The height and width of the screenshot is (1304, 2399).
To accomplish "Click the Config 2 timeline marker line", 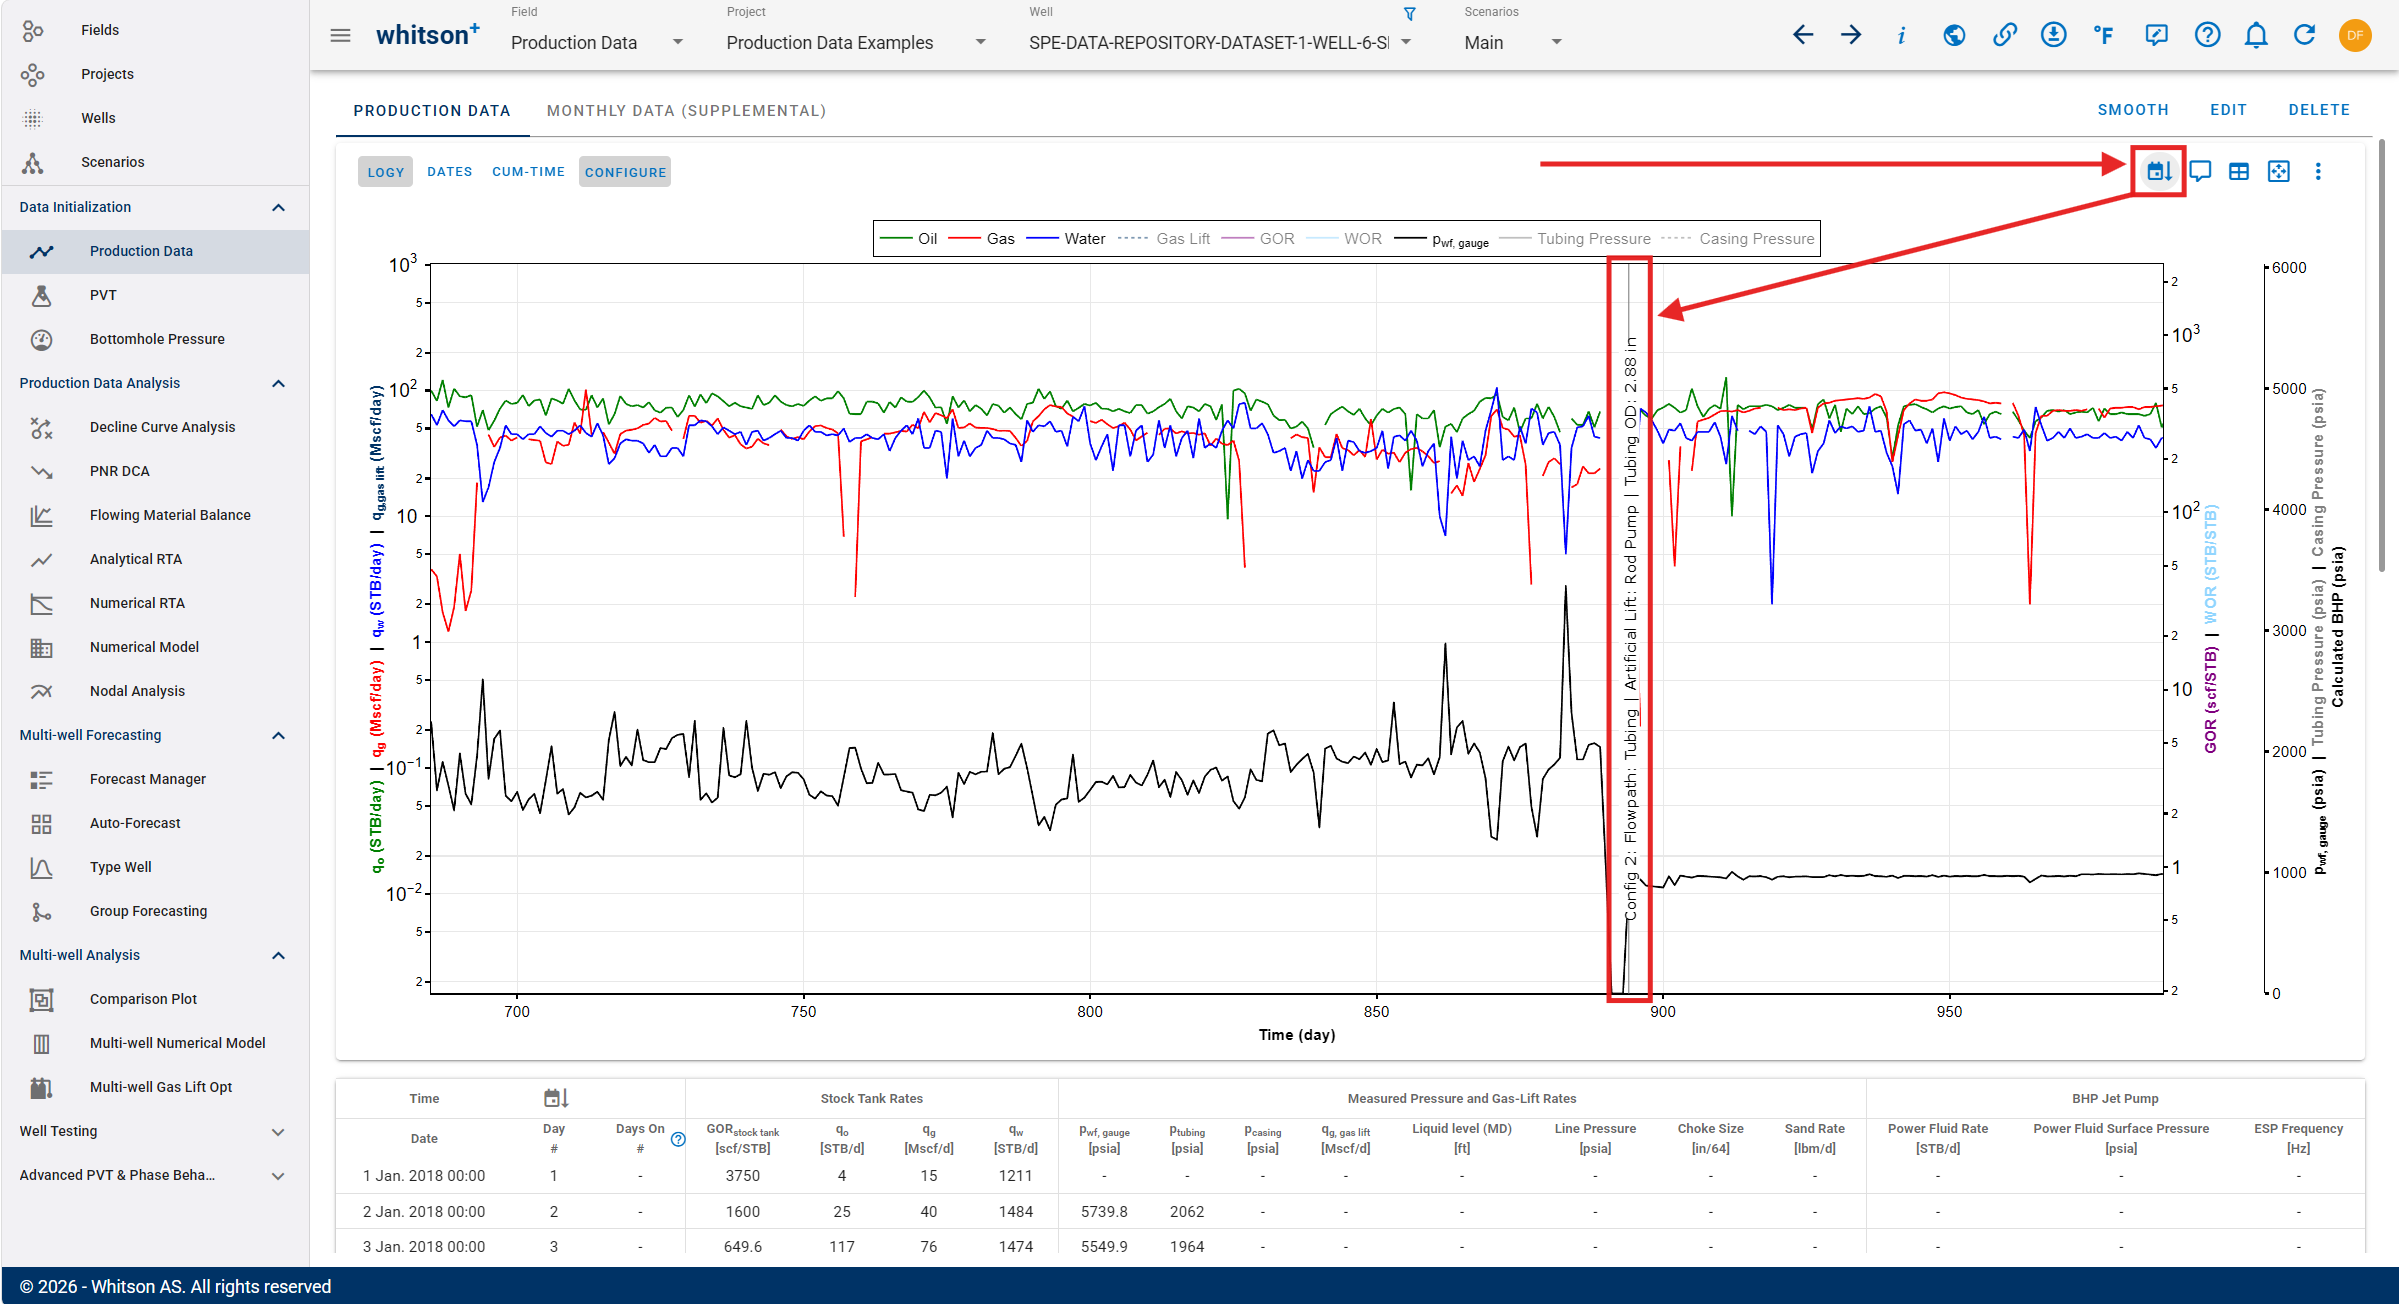I will pyautogui.click(x=1629, y=628).
